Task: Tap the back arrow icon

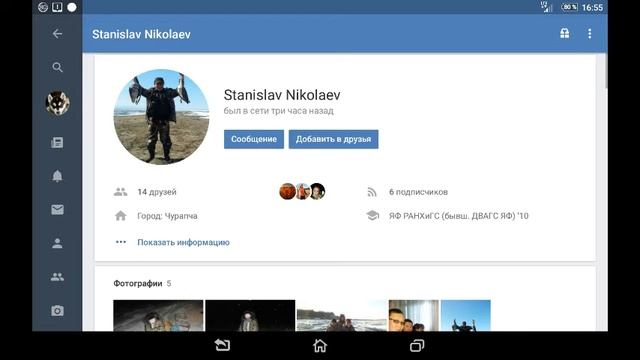Action: point(58,34)
